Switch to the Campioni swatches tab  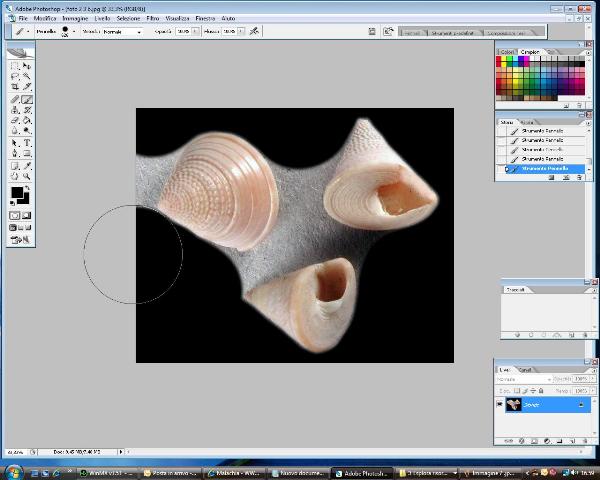pos(529,51)
